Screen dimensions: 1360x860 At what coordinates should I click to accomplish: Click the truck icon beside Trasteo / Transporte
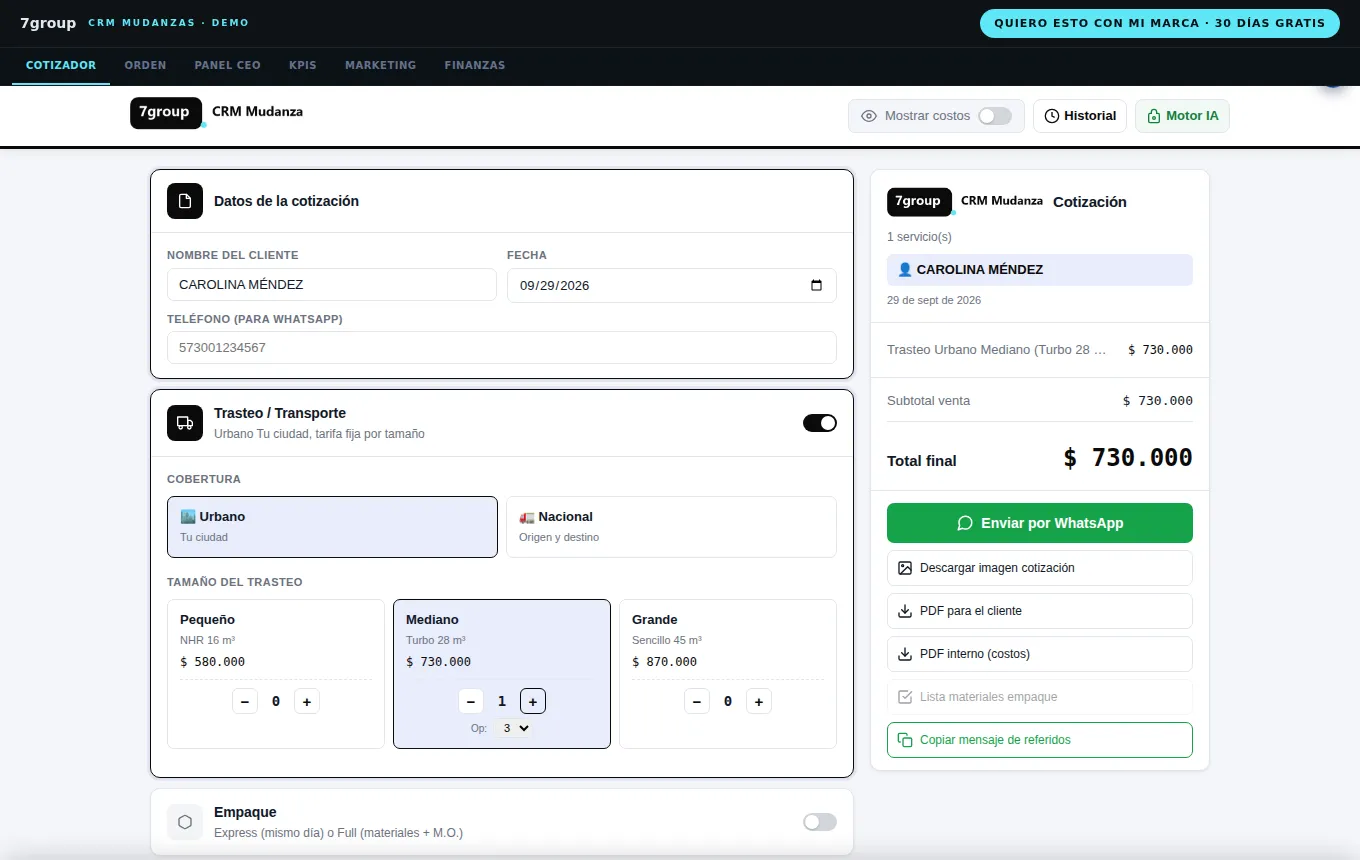[x=185, y=423]
